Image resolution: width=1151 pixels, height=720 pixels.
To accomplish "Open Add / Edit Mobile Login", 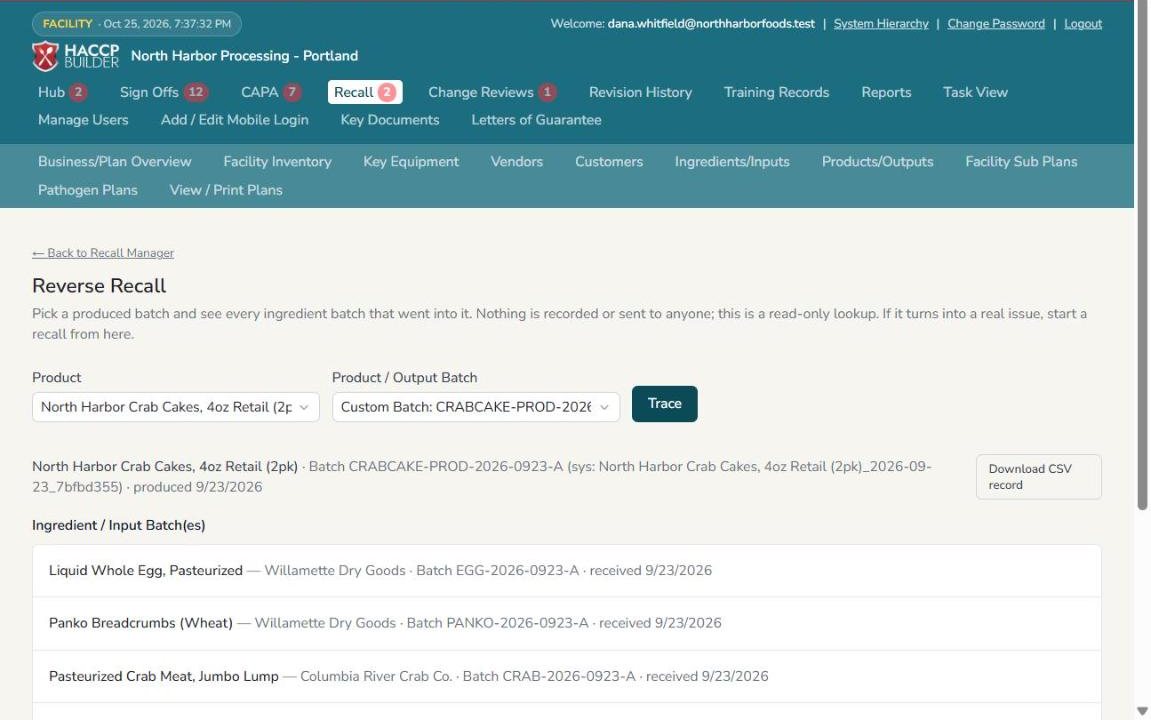I will pyautogui.click(x=234, y=120).
